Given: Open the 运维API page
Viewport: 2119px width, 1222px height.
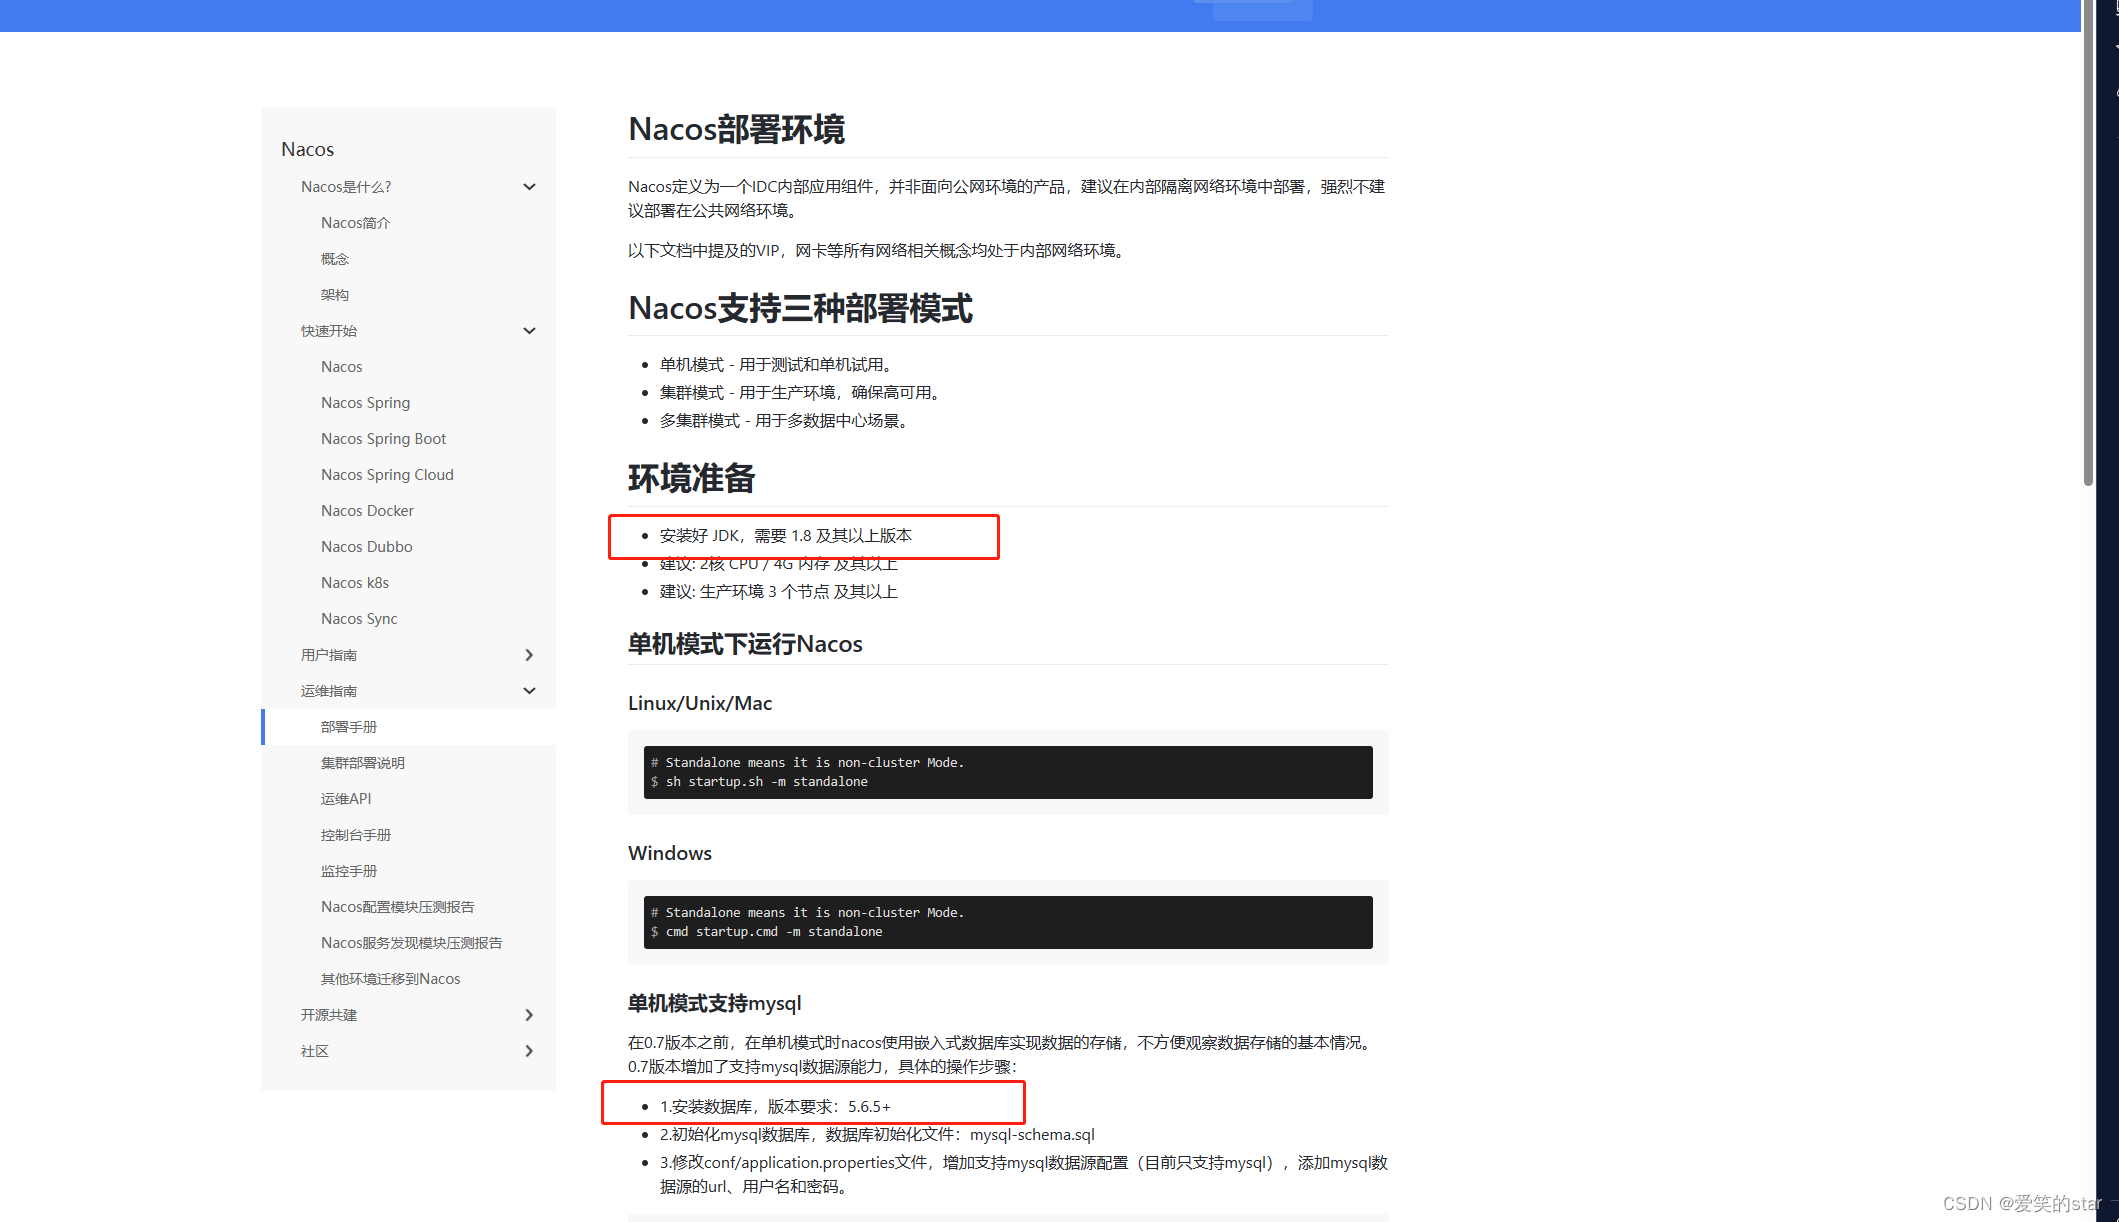Looking at the screenshot, I should [345, 798].
